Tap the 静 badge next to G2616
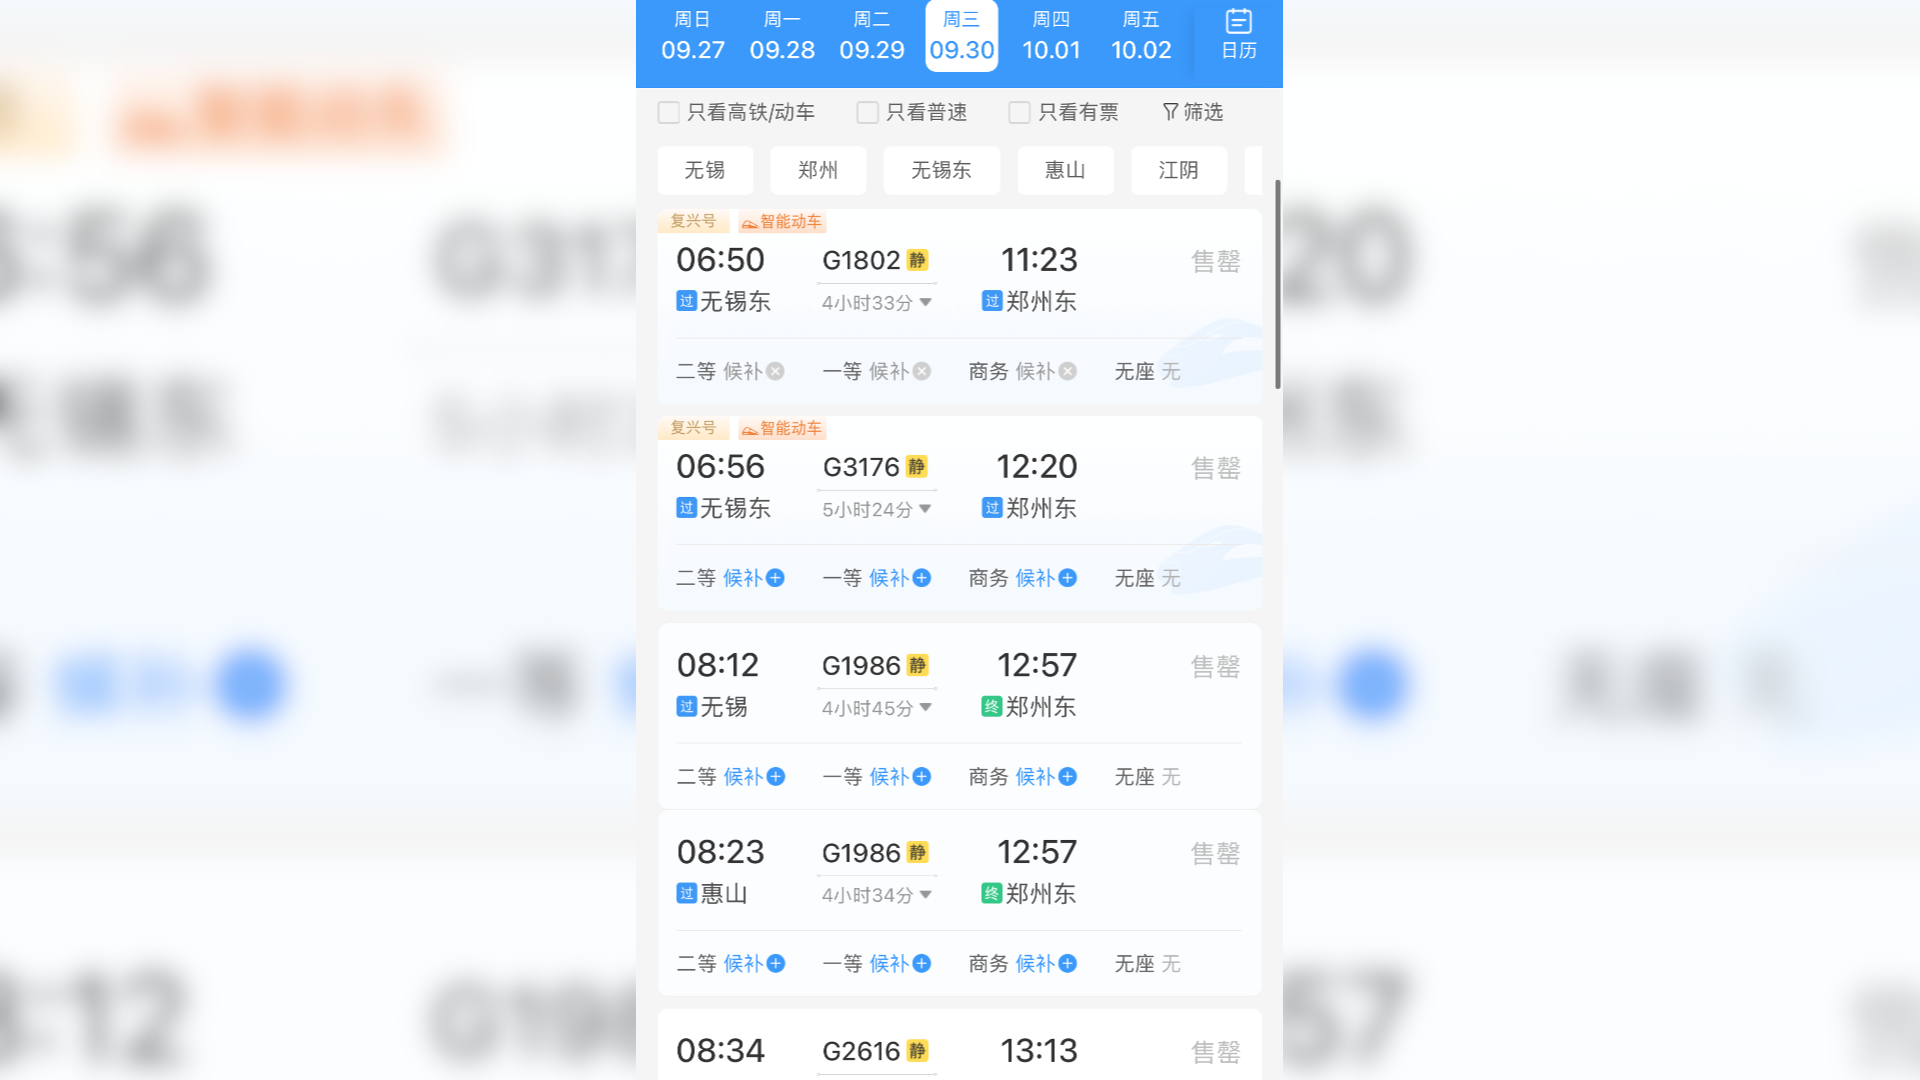 click(x=917, y=1051)
